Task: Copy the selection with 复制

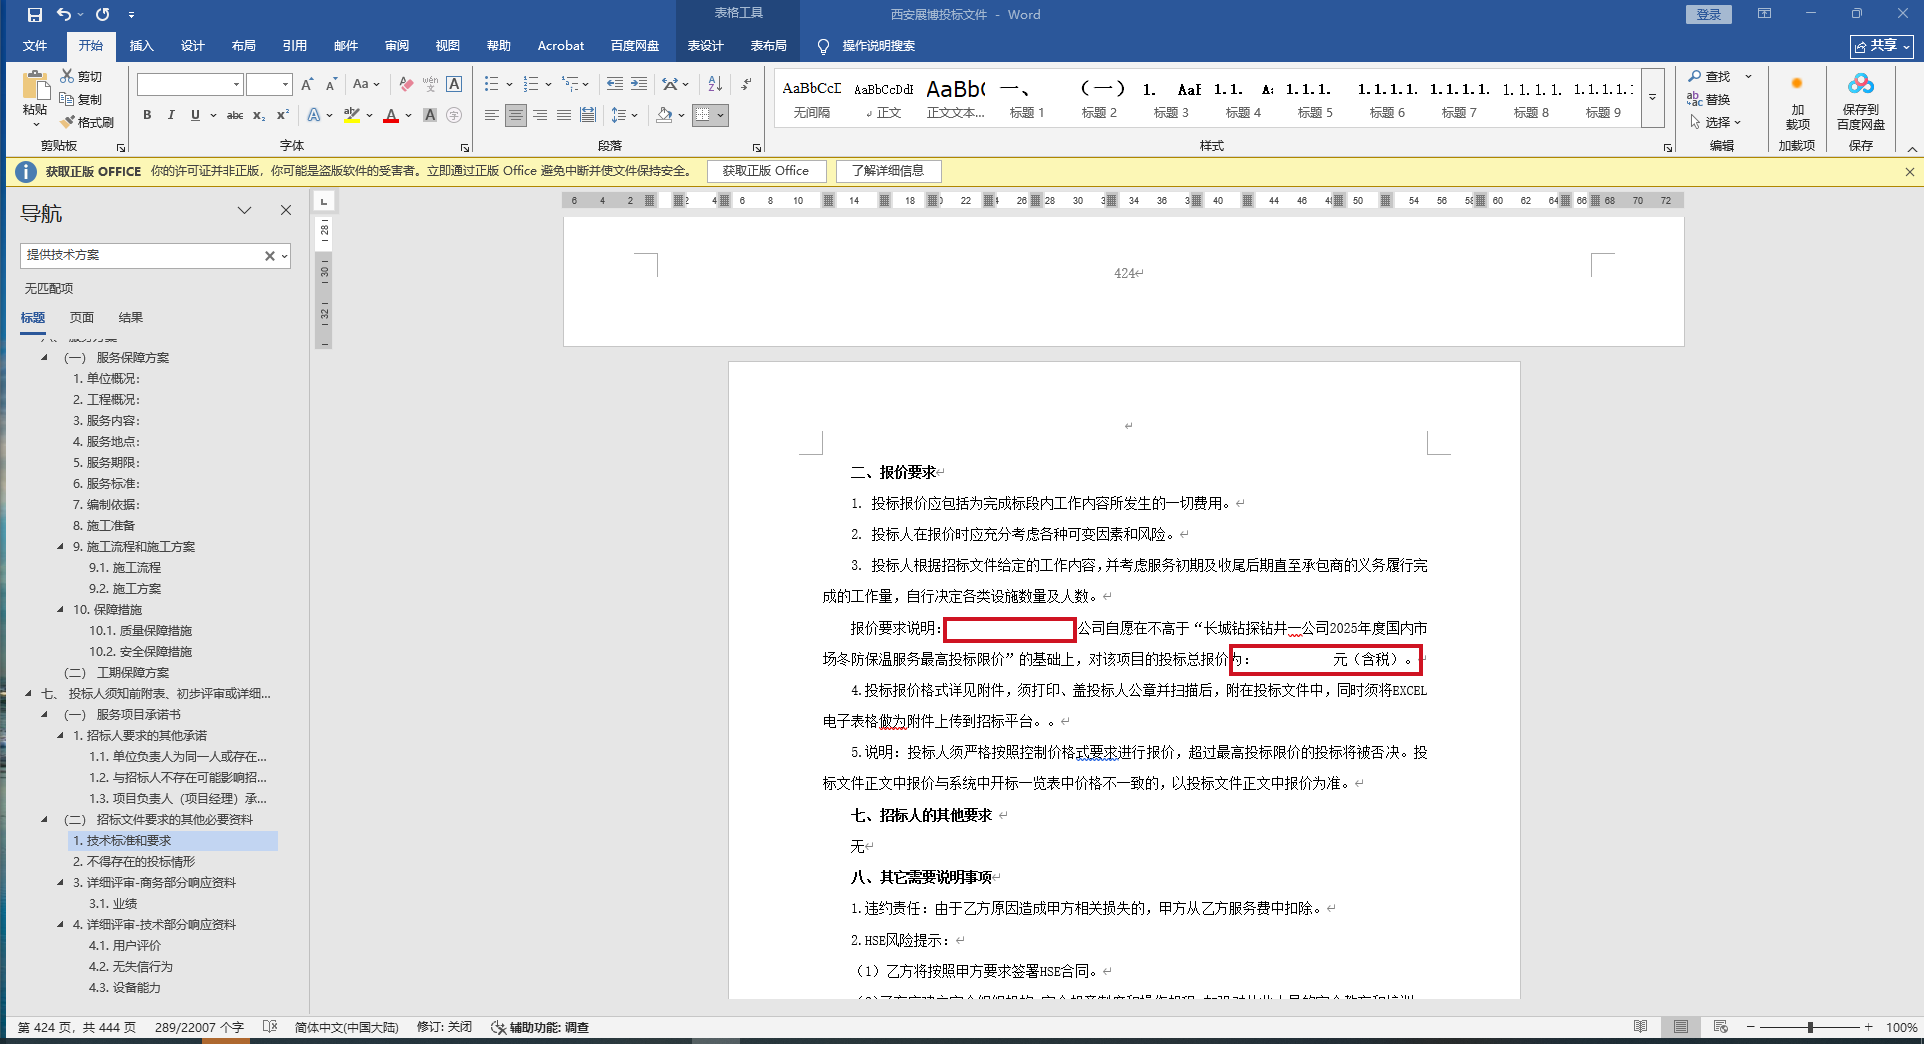Action: 81,99
